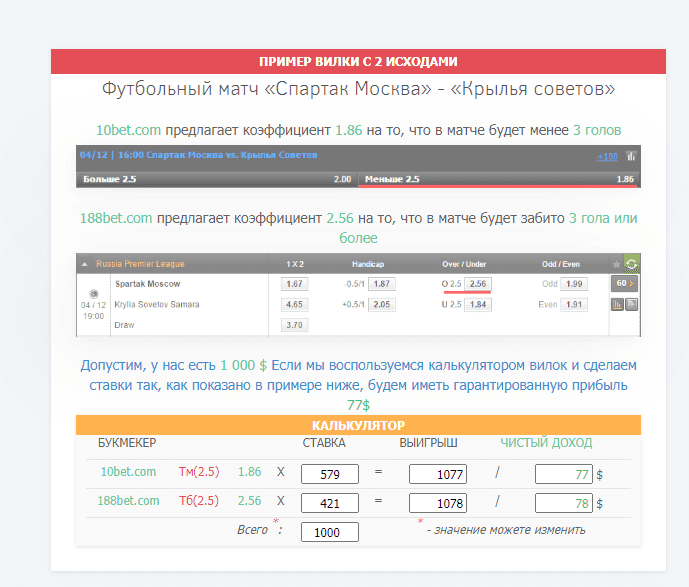Select Under 2.5 odds 1.84
689x587 pixels.
pos(478,304)
